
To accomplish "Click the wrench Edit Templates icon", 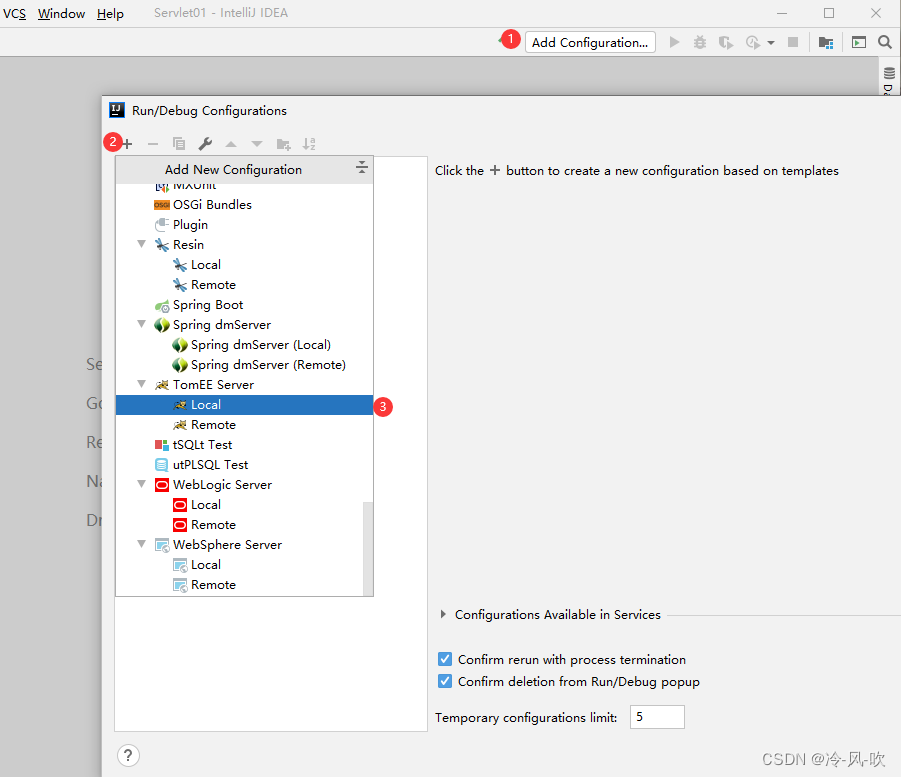I will pyautogui.click(x=205, y=144).
